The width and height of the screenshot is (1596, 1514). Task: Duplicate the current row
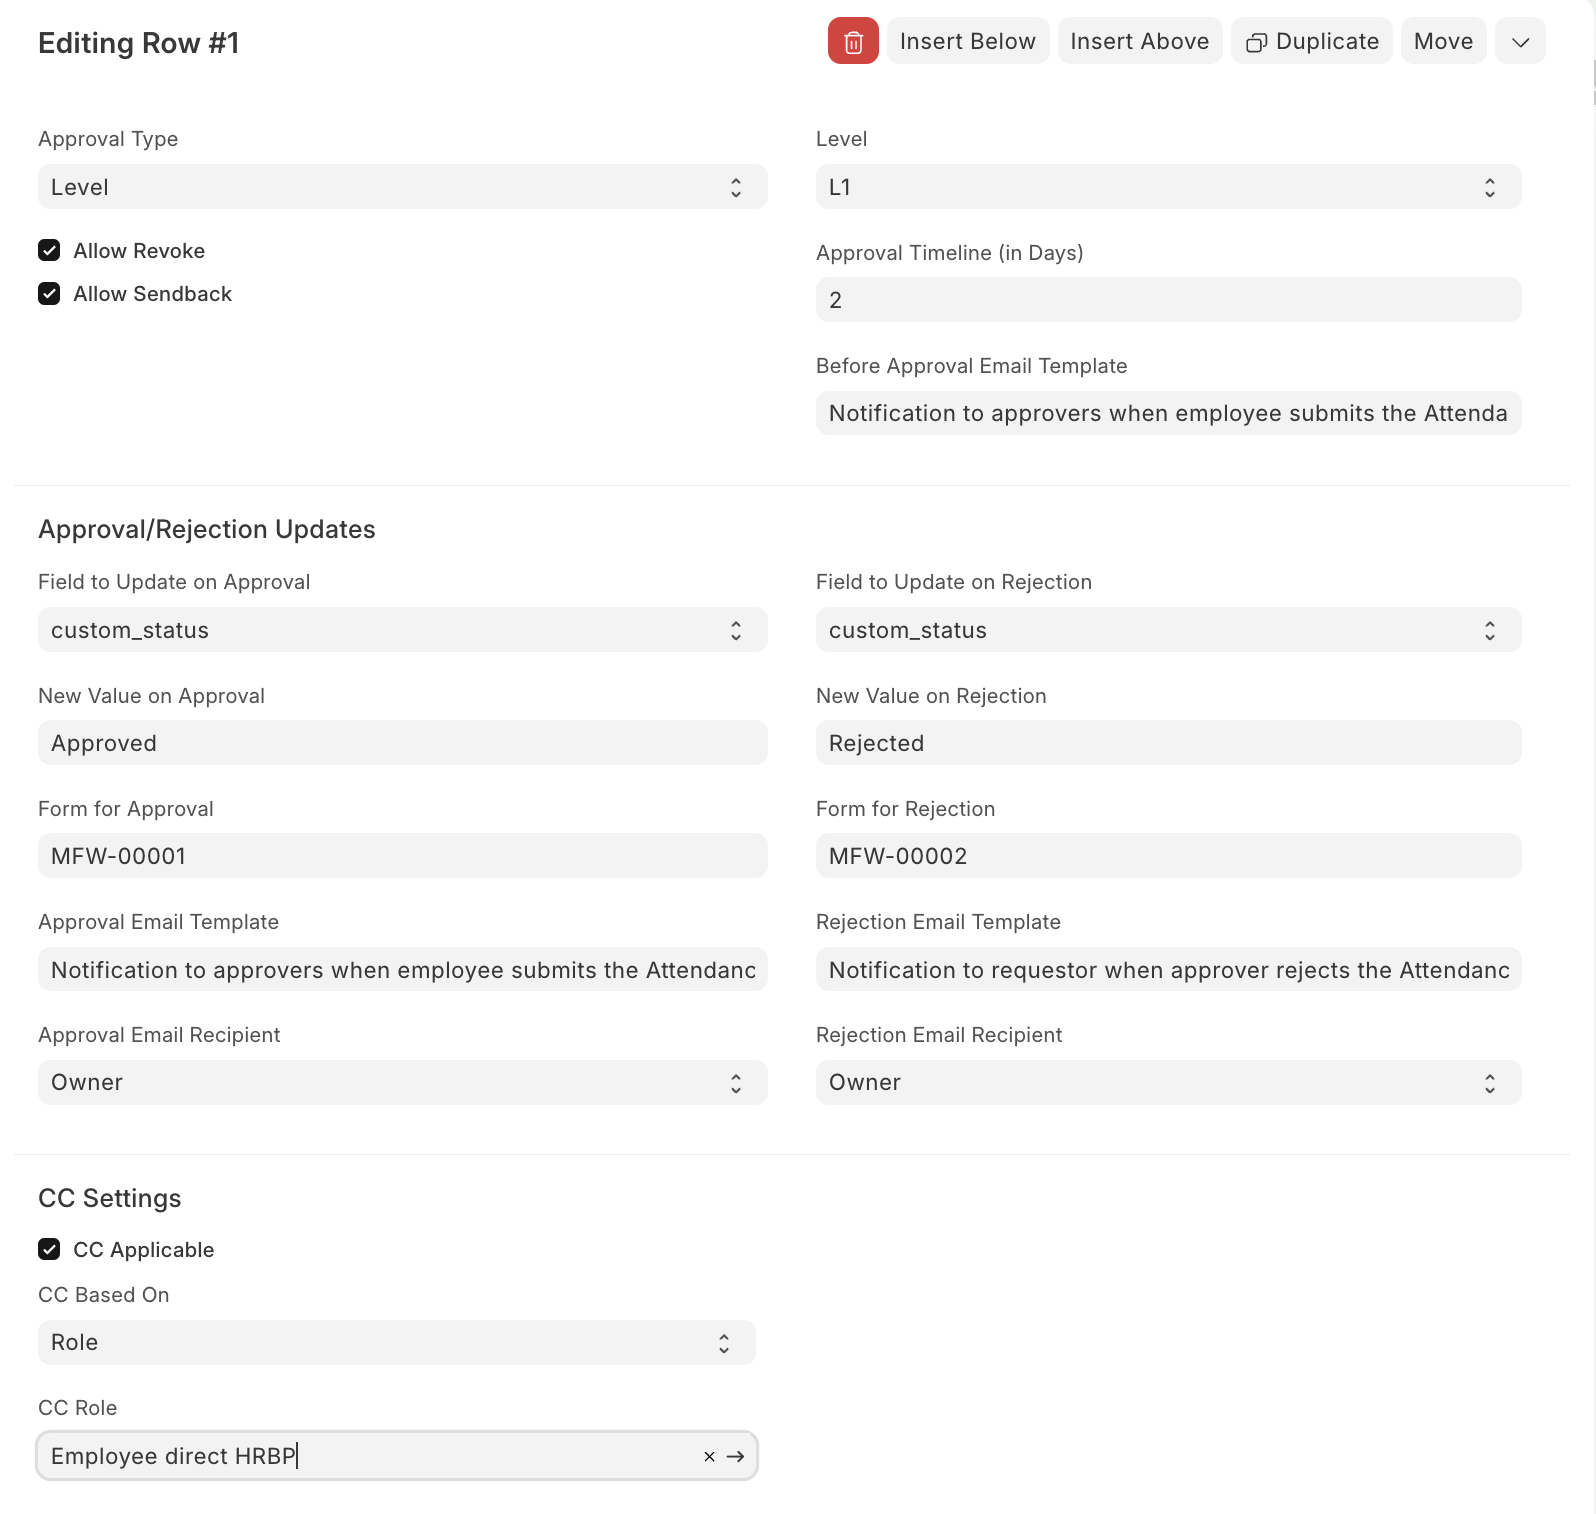[1312, 41]
